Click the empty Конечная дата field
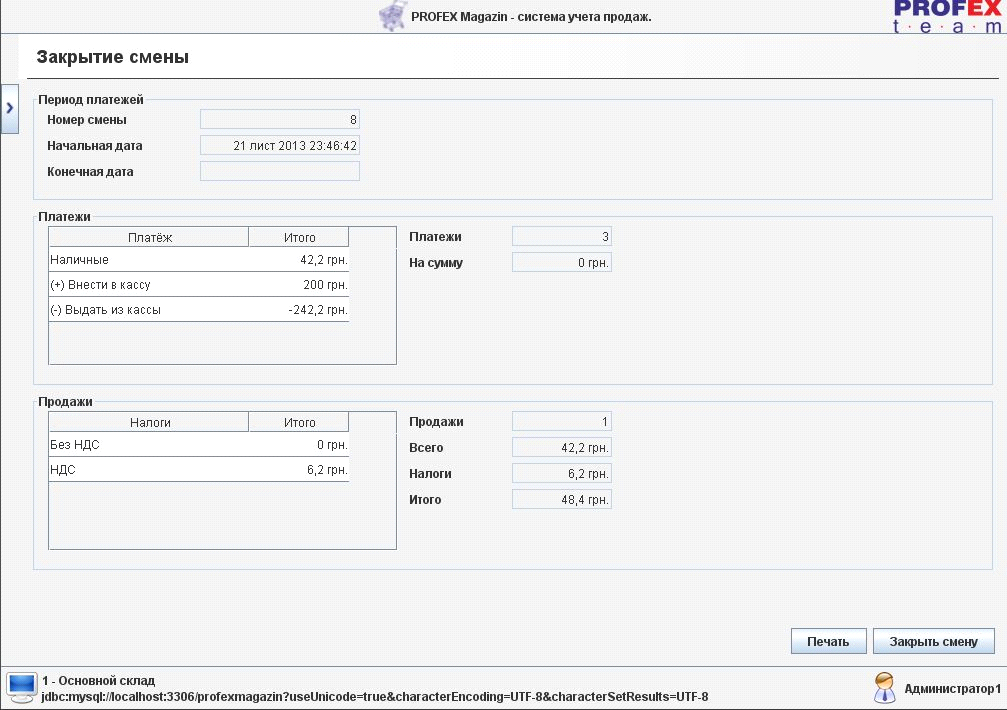1007x710 pixels. (x=280, y=171)
